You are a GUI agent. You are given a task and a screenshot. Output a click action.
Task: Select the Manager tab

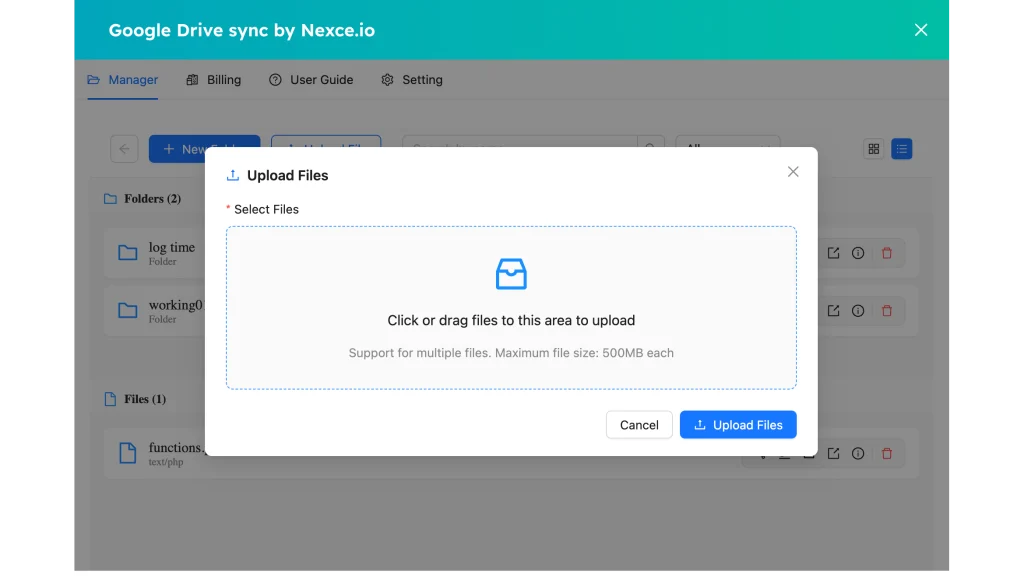123,80
